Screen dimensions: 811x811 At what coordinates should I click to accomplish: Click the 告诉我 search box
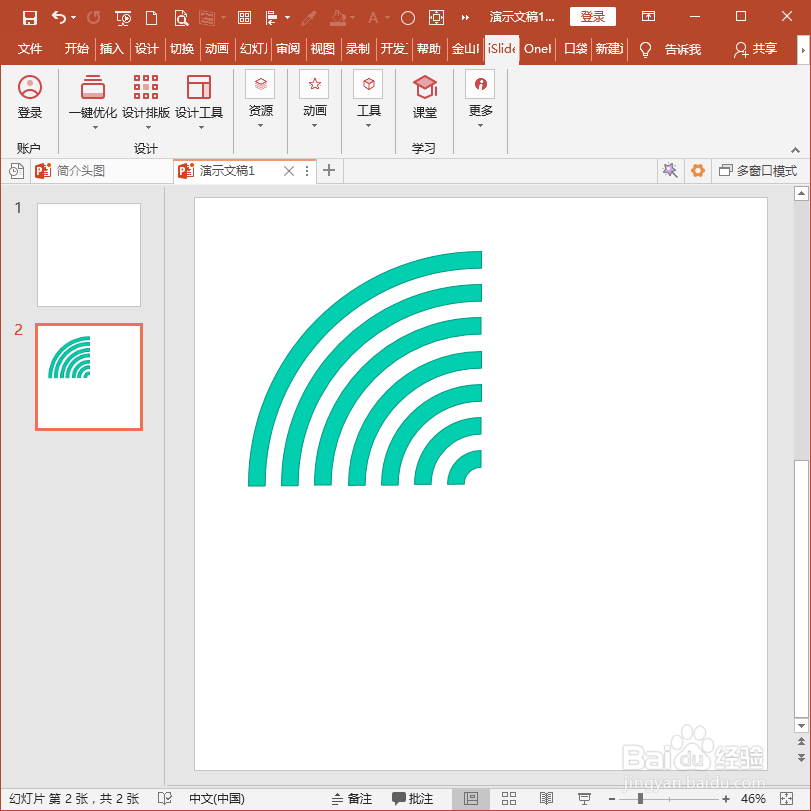[x=670, y=49]
